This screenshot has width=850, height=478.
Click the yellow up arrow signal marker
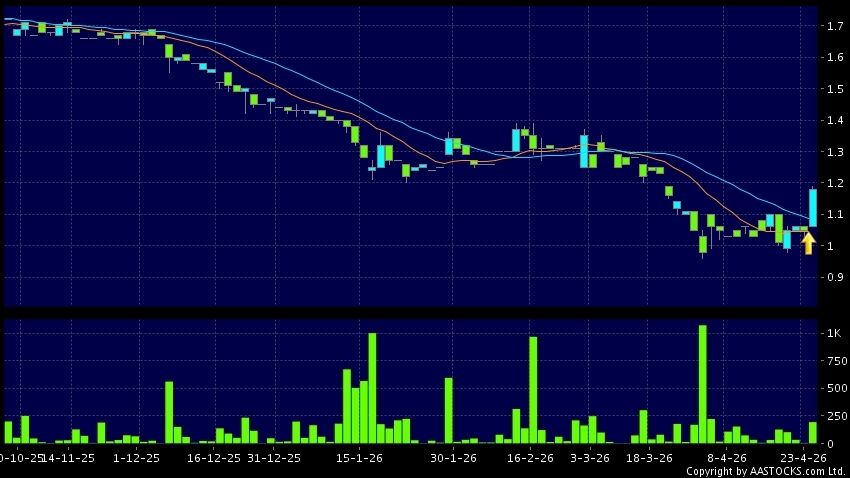pyautogui.click(x=808, y=243)
